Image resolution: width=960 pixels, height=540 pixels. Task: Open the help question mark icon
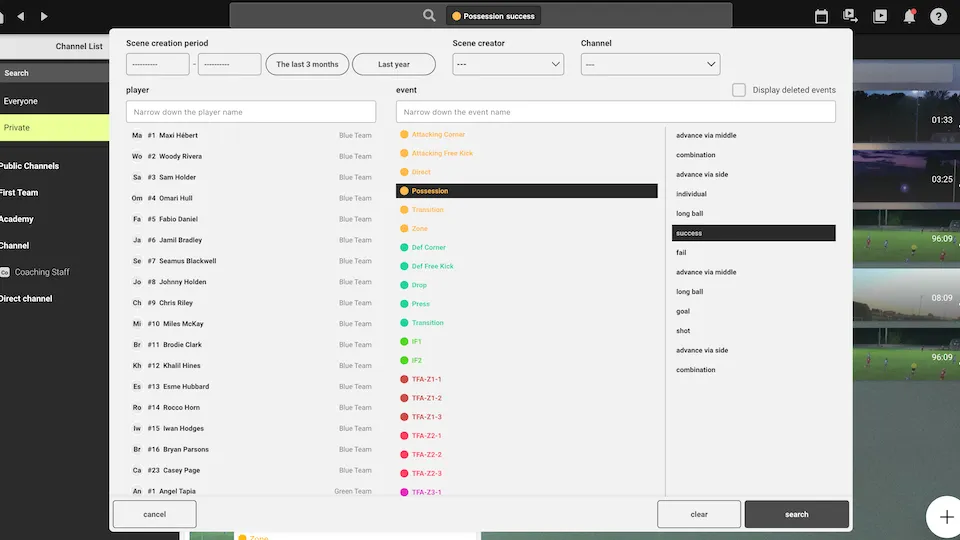(x=938, y=17)
